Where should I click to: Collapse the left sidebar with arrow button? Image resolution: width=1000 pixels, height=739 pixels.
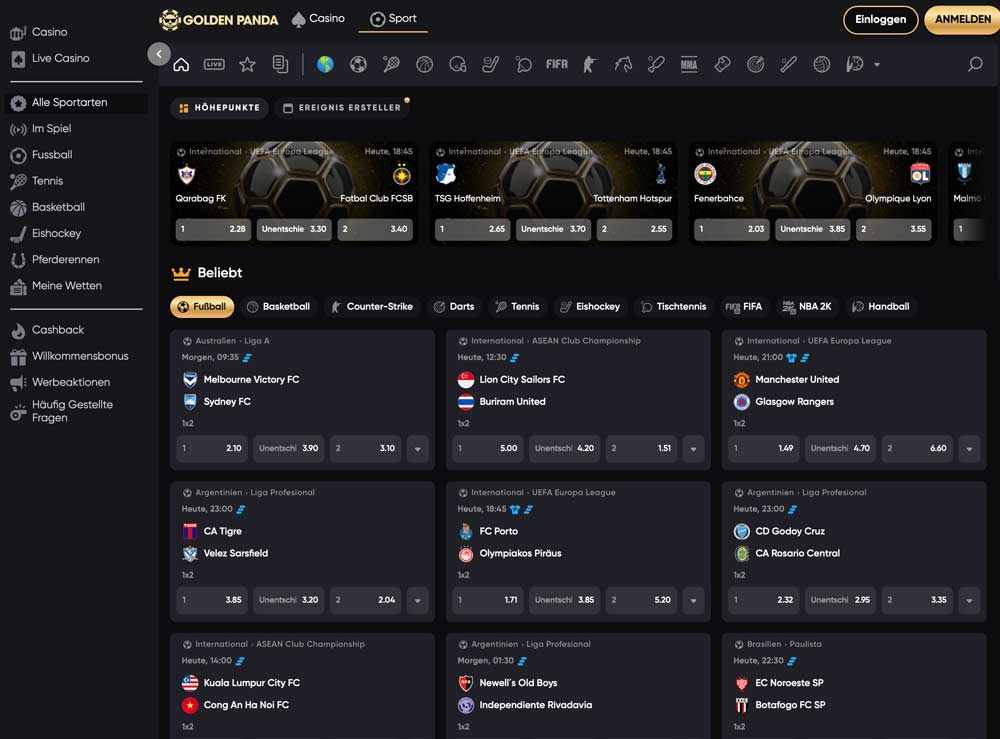159,54
